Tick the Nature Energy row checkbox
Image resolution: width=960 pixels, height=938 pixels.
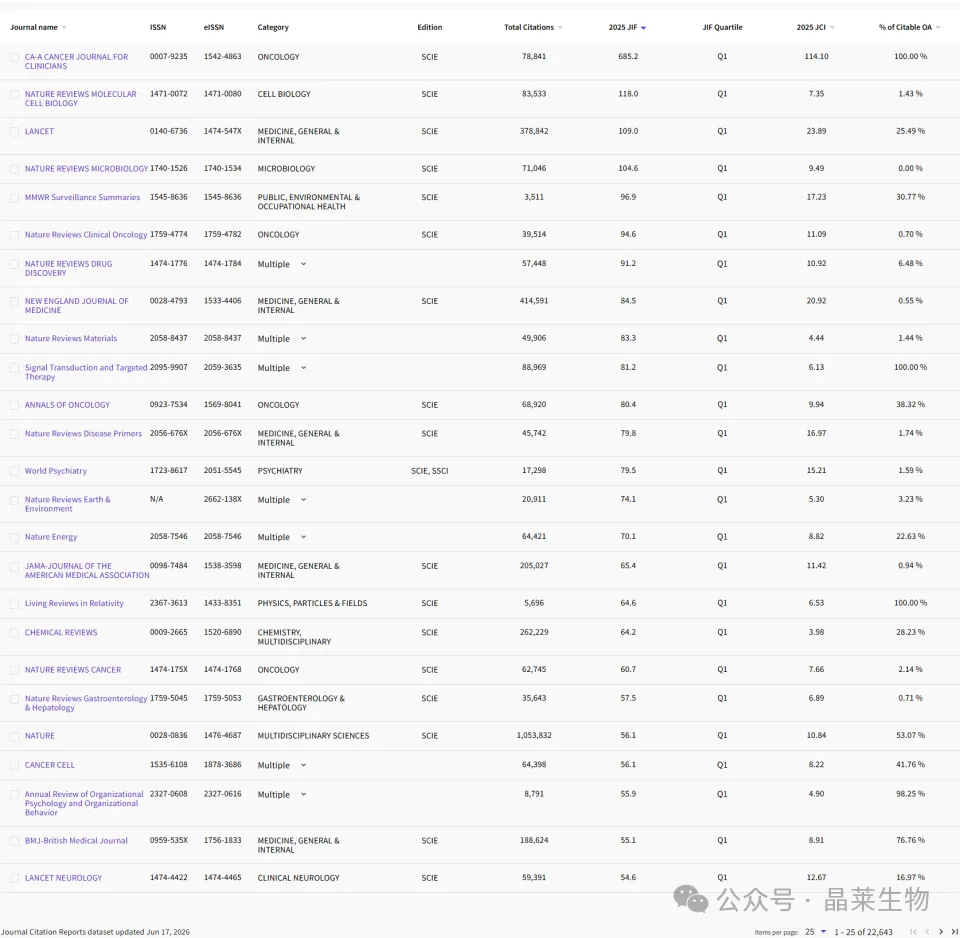tap(14, 537)
